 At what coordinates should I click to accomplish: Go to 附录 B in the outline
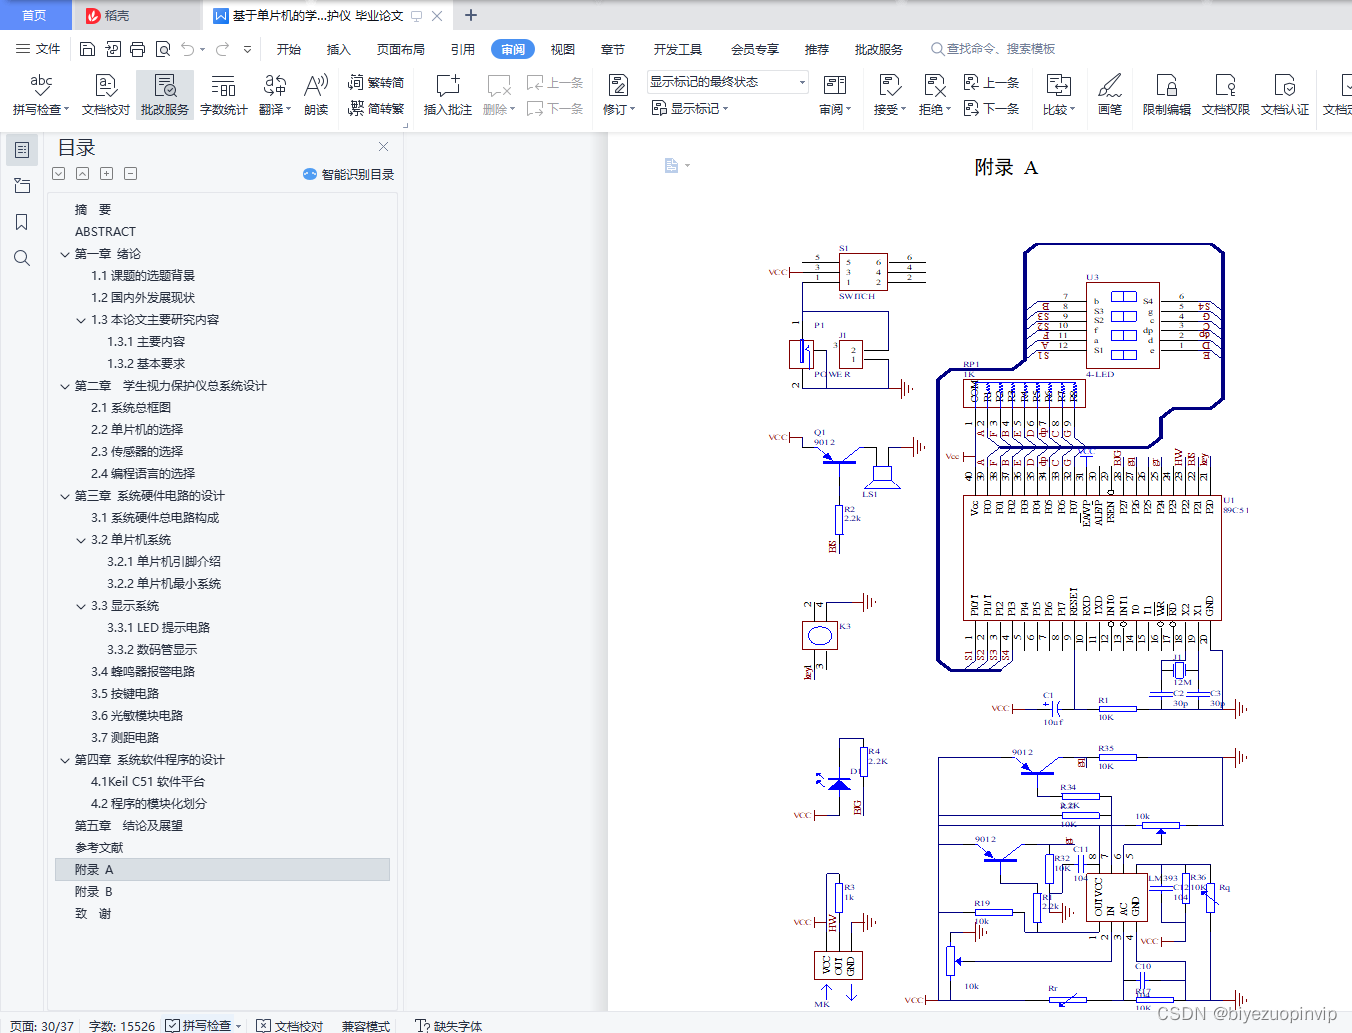click(94, 892)
